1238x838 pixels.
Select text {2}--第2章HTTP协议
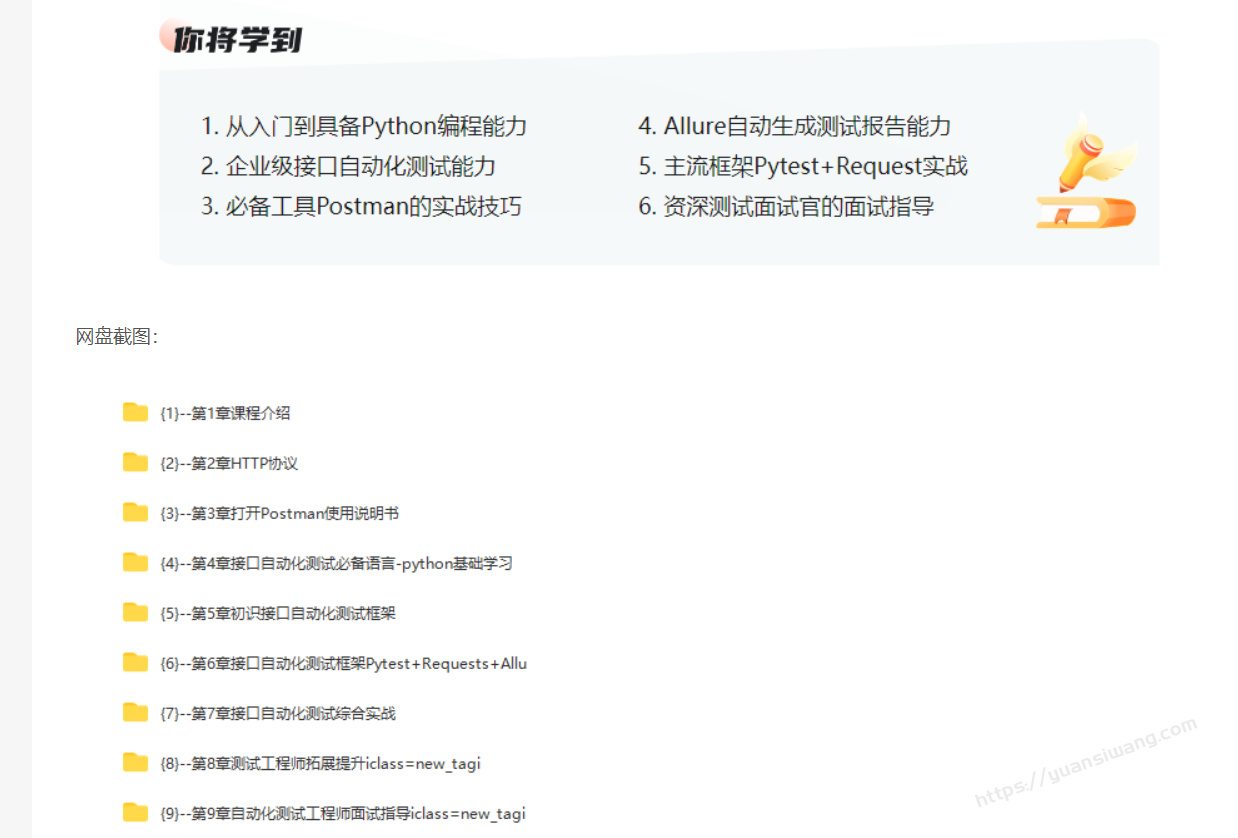[229, 463]
